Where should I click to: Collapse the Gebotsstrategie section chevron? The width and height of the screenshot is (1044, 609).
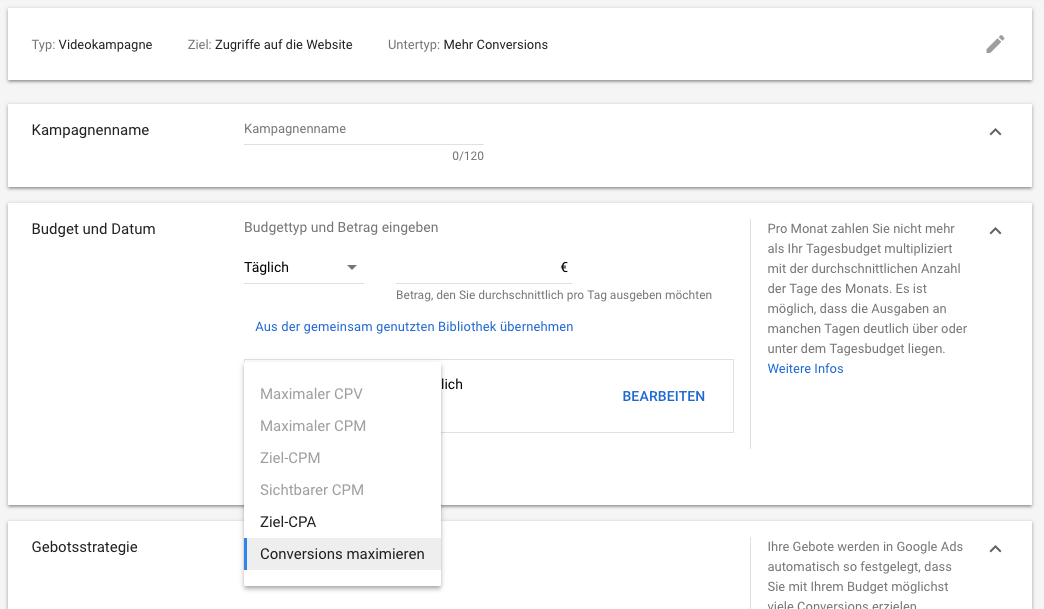tap(995, 549)
